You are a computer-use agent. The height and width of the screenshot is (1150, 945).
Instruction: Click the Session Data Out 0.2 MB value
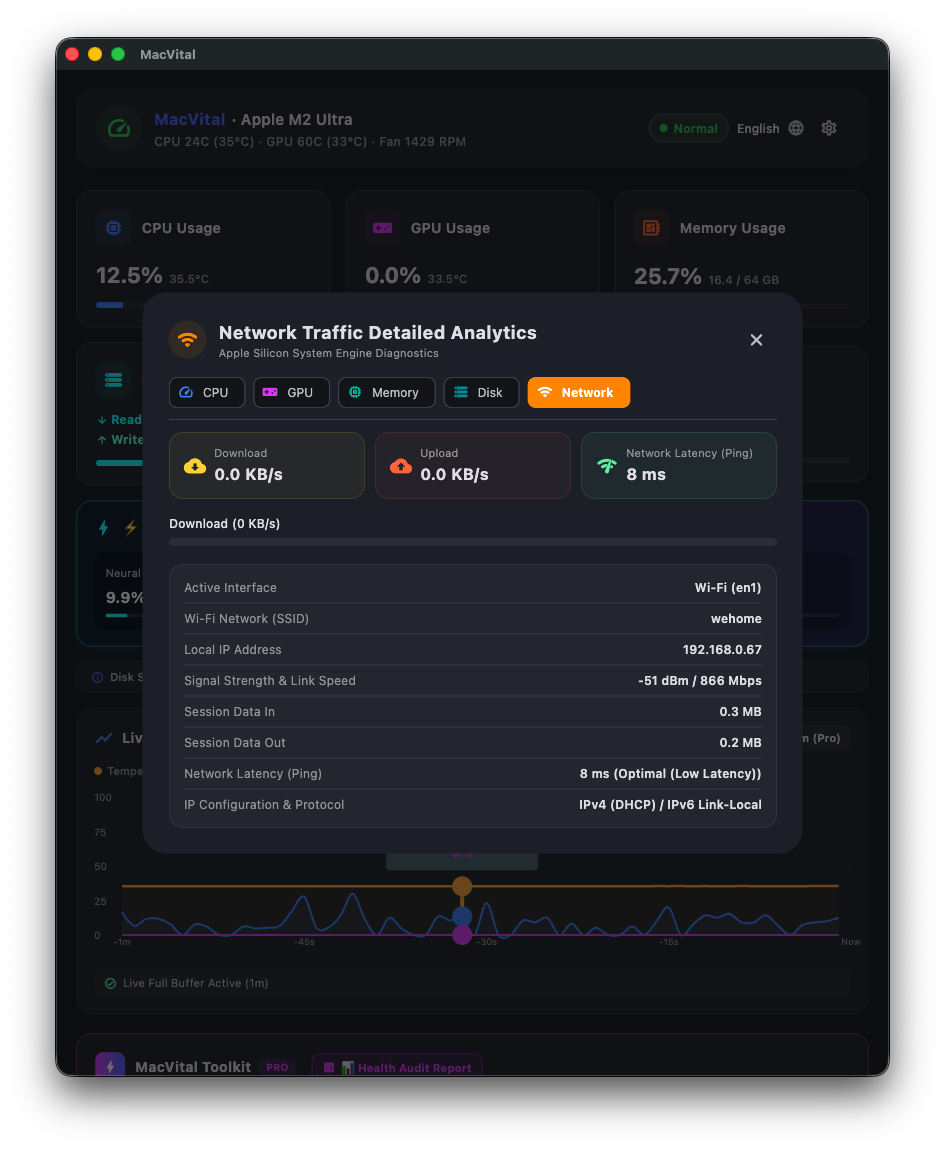tap(740, 742)
